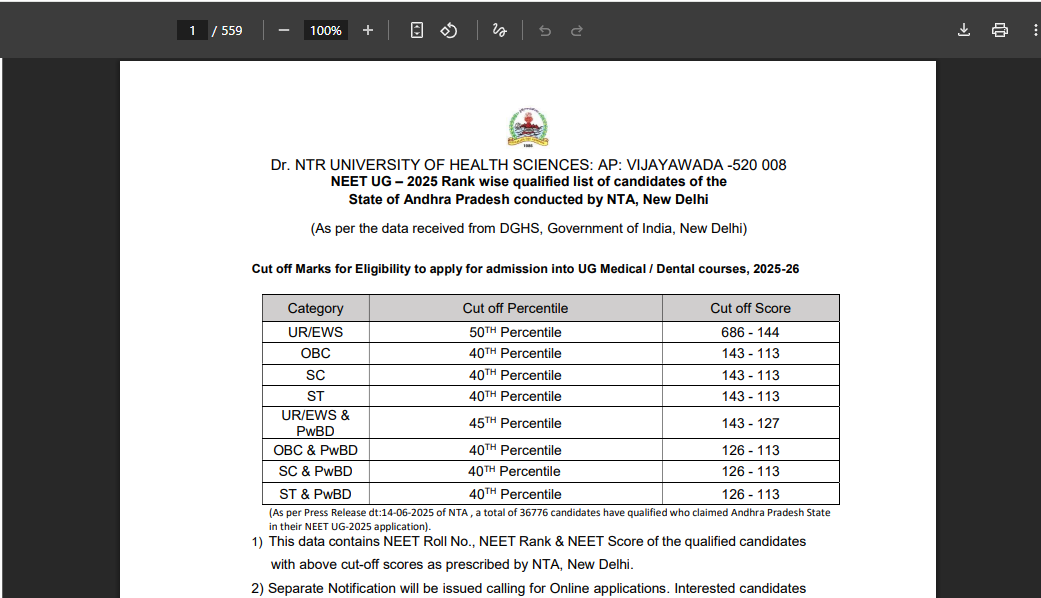Click point 1 about NEET Roll No. data
Image resolution: width=1041 pixels, height=598 pixels.
tap(528, 542)
